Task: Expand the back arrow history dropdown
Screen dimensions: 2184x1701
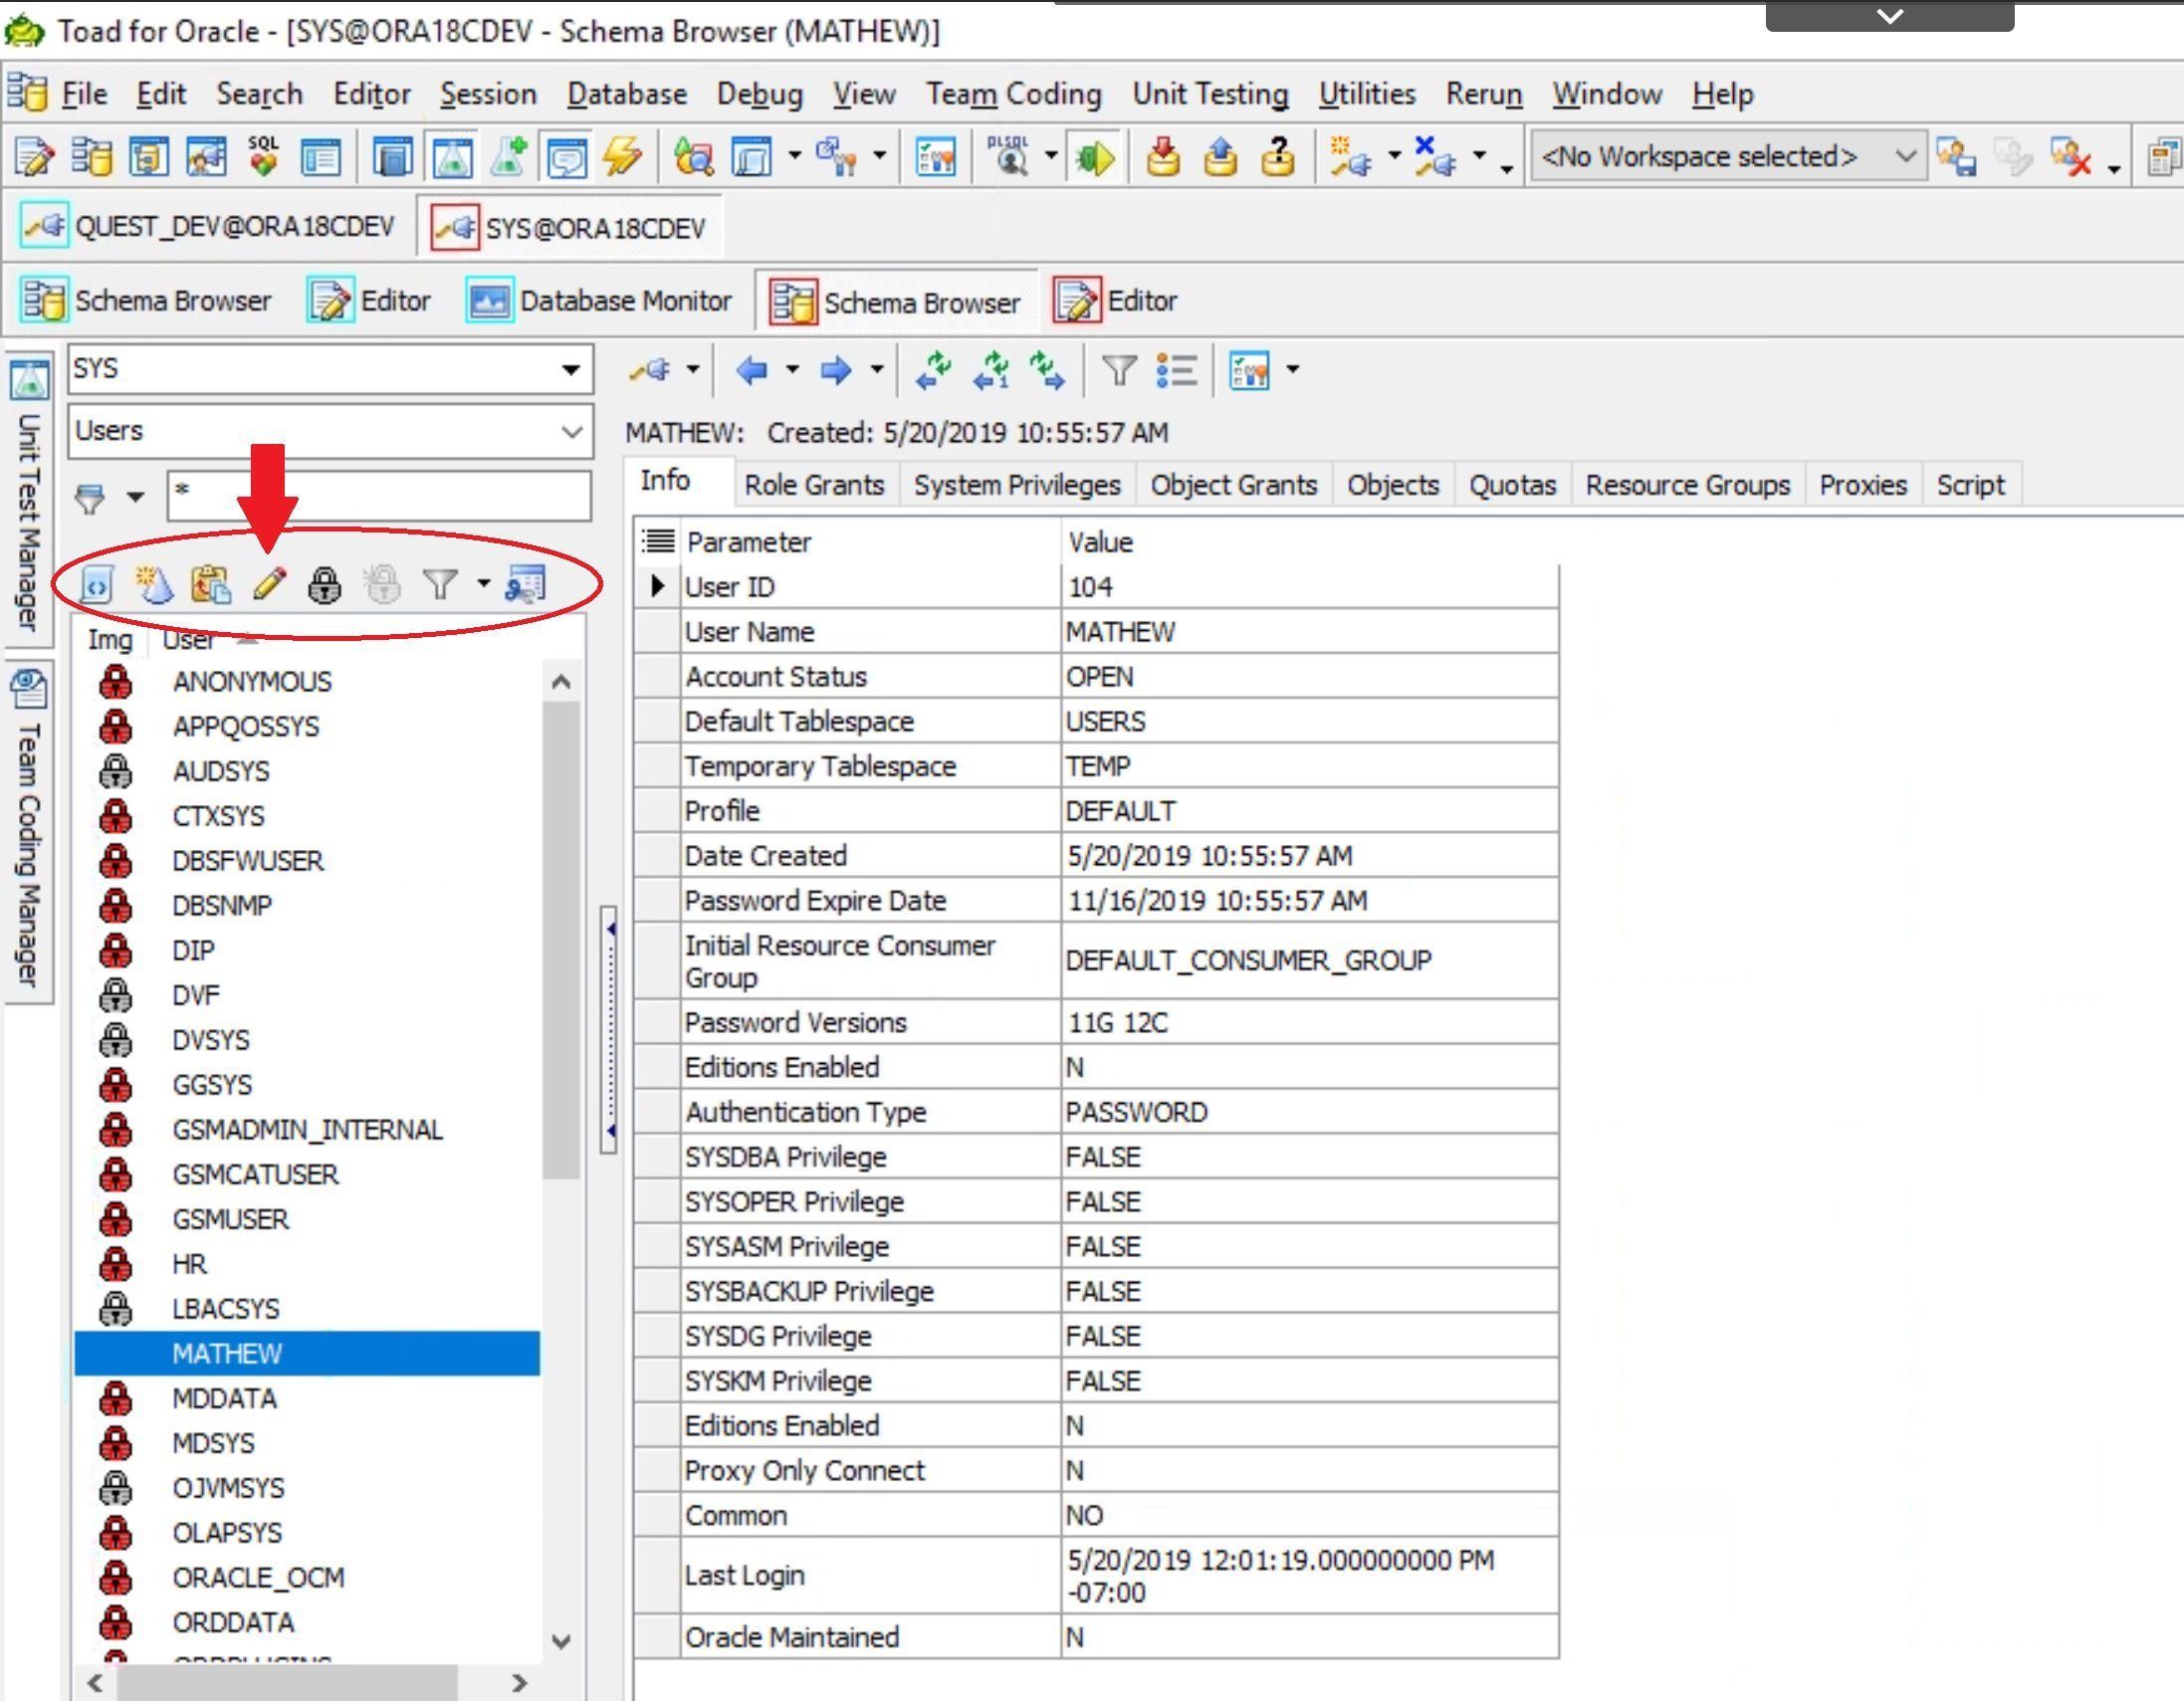Action: click(x=792, y=371)
